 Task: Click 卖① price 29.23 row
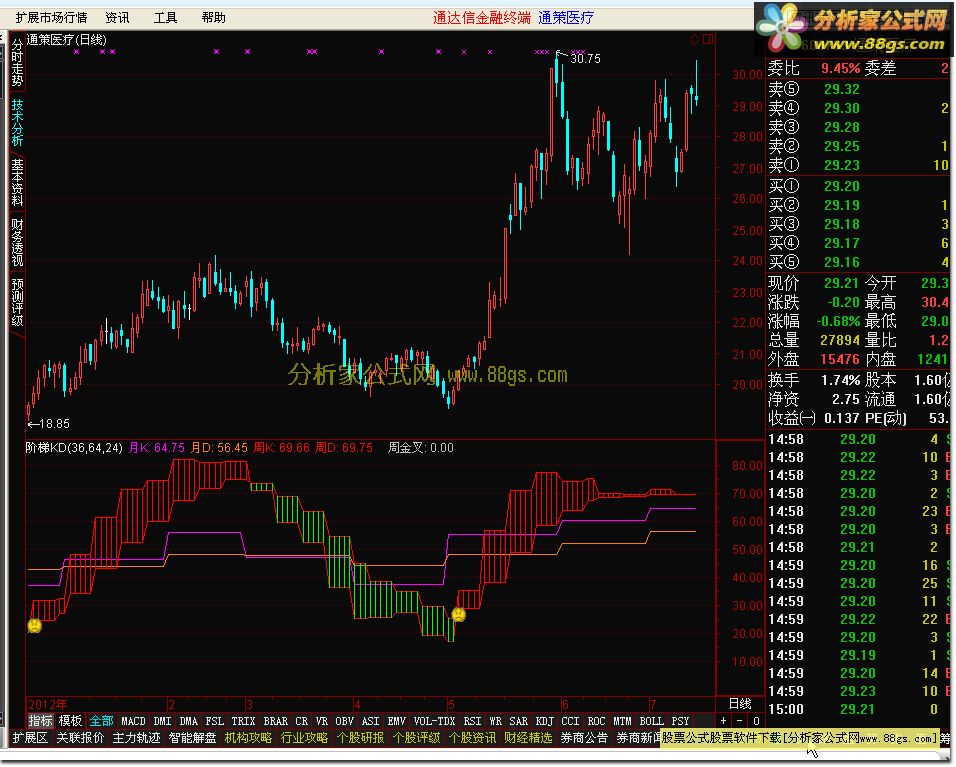858,165
